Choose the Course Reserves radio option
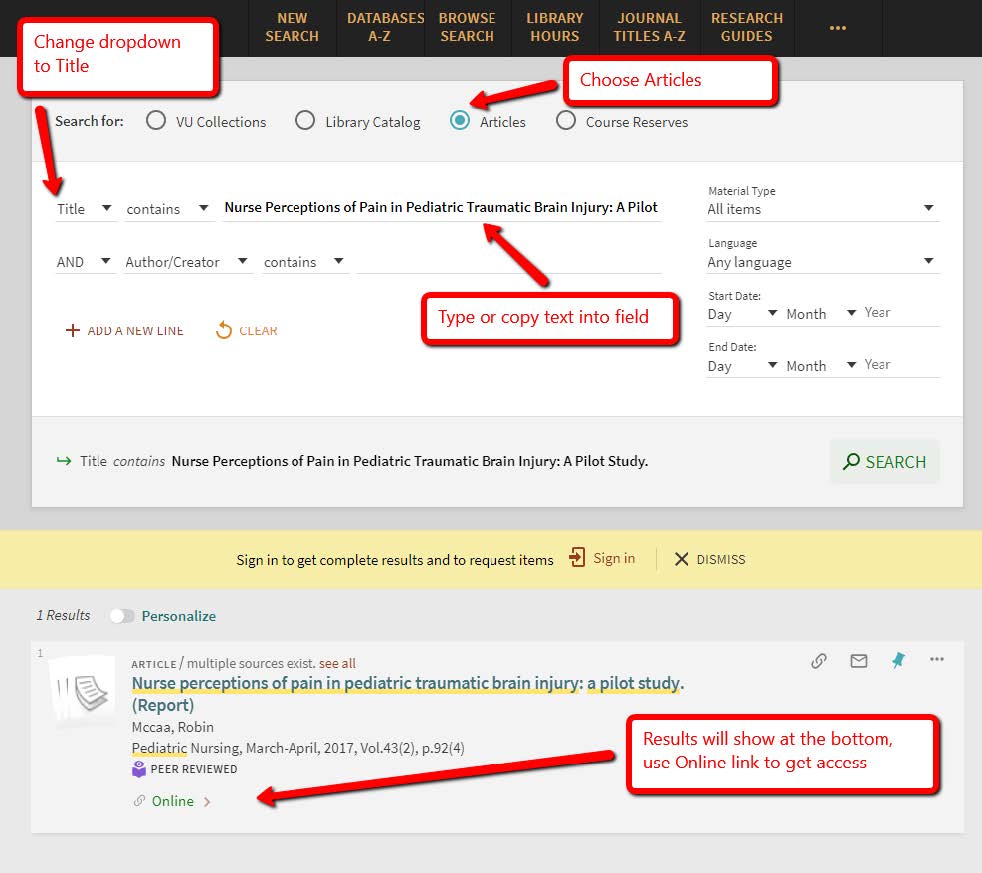This screenshot has height=873, width=982. (566, 121)
